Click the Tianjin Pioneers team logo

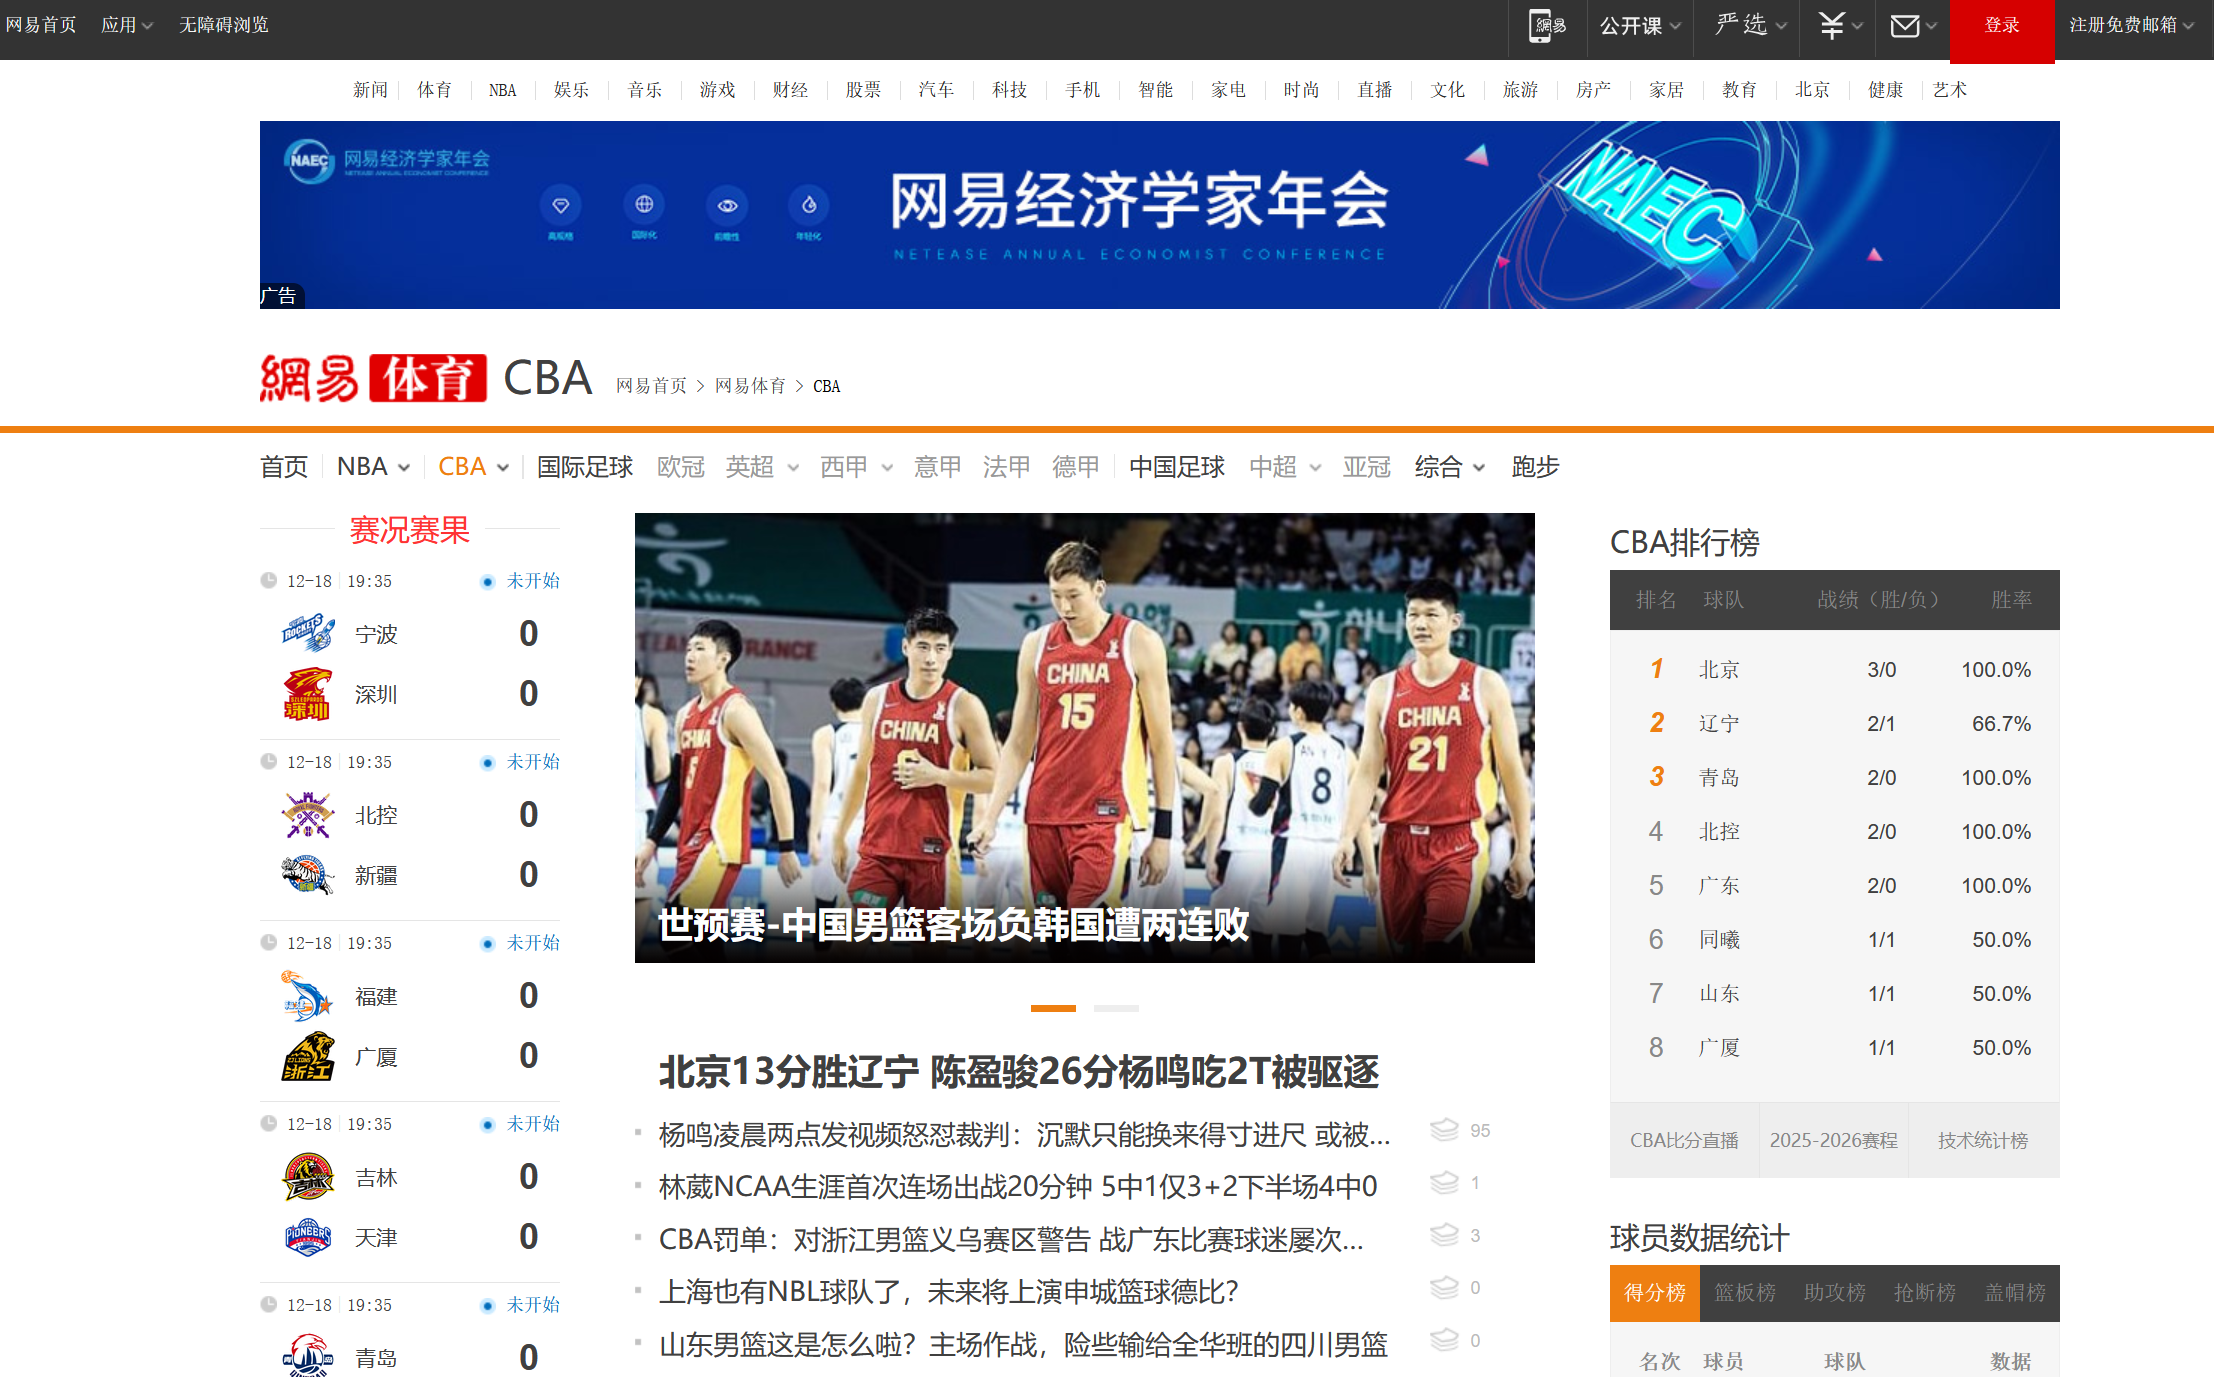(308, 1237)
